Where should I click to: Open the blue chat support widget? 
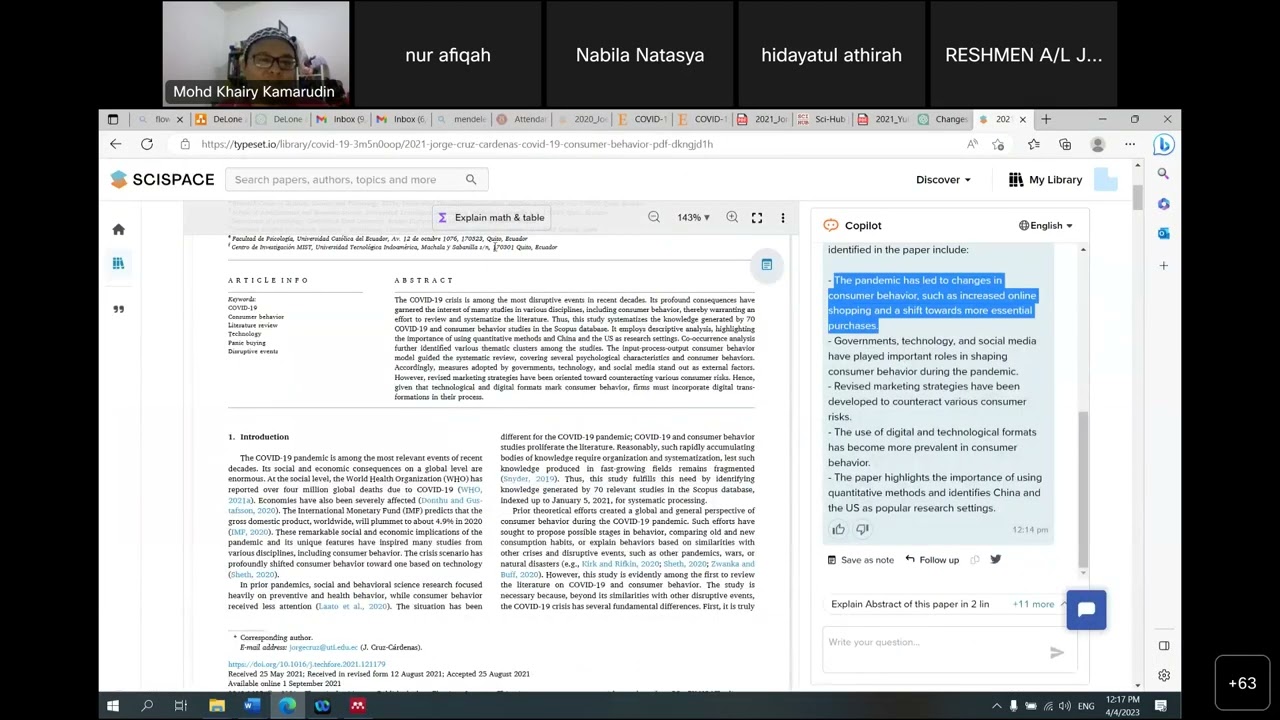point(1086,609)
